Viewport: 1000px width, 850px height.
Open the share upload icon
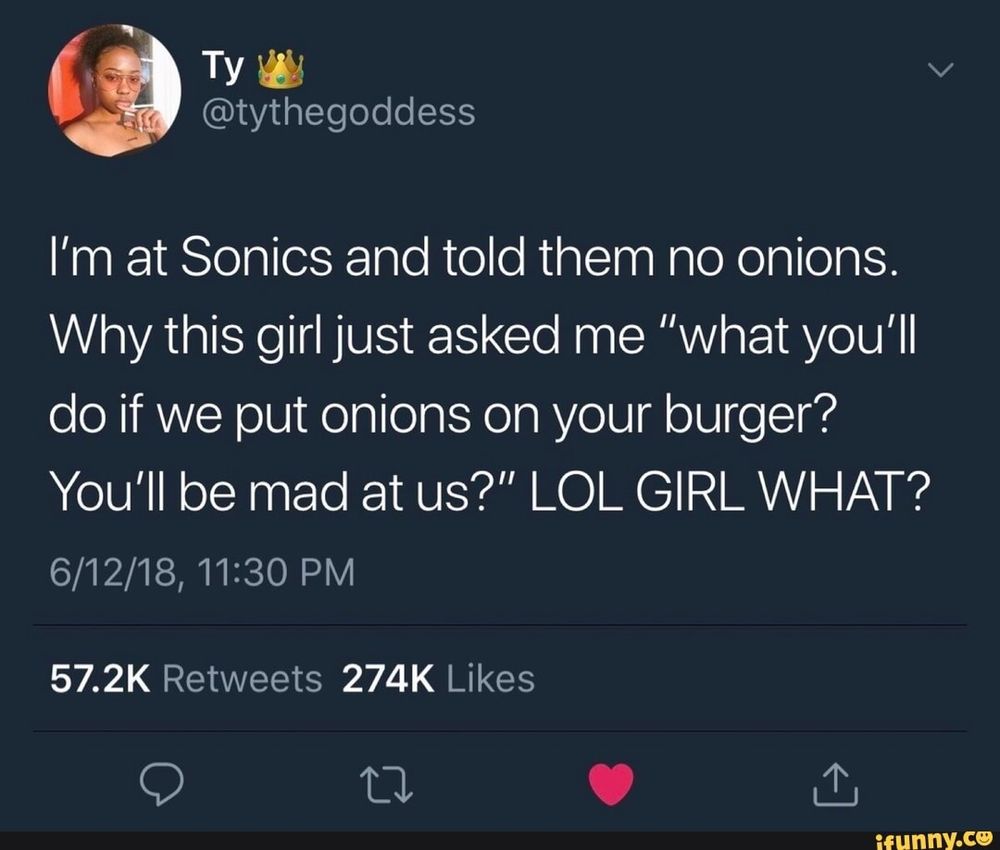(835, 784)
